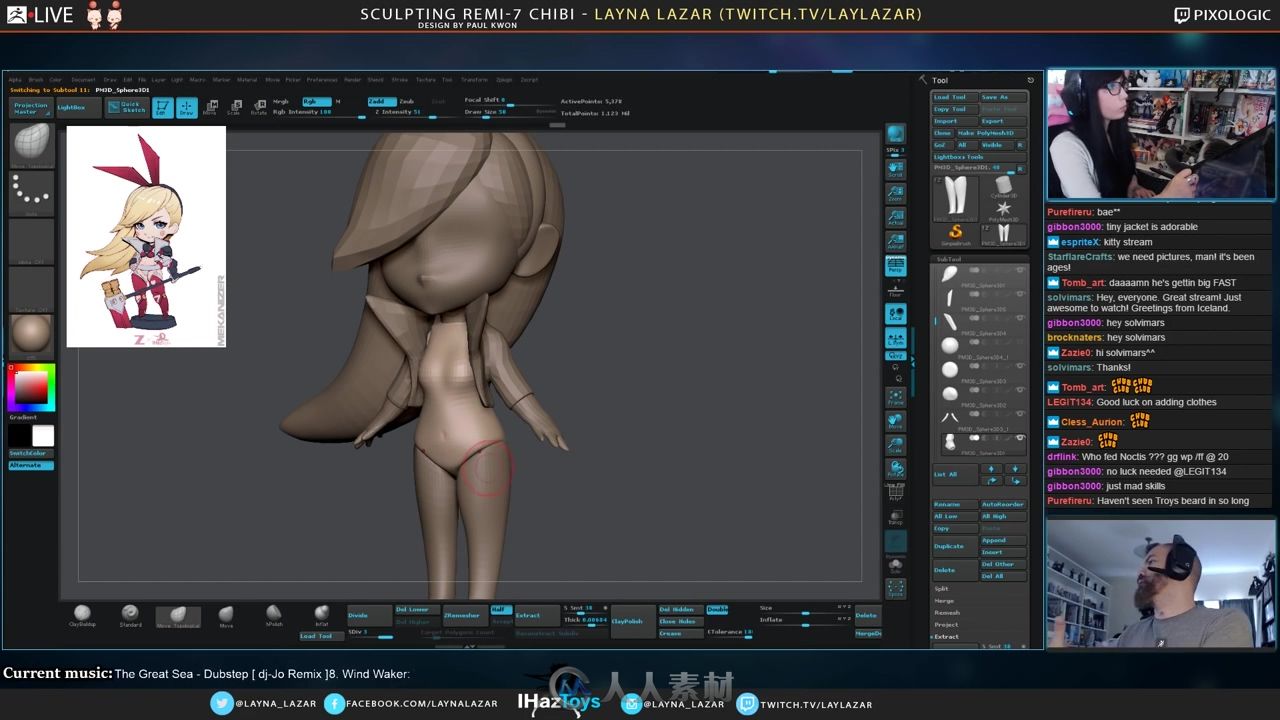Click the reference character image thumbnail
The image size is (1280, 720).
tap(146, 236)
